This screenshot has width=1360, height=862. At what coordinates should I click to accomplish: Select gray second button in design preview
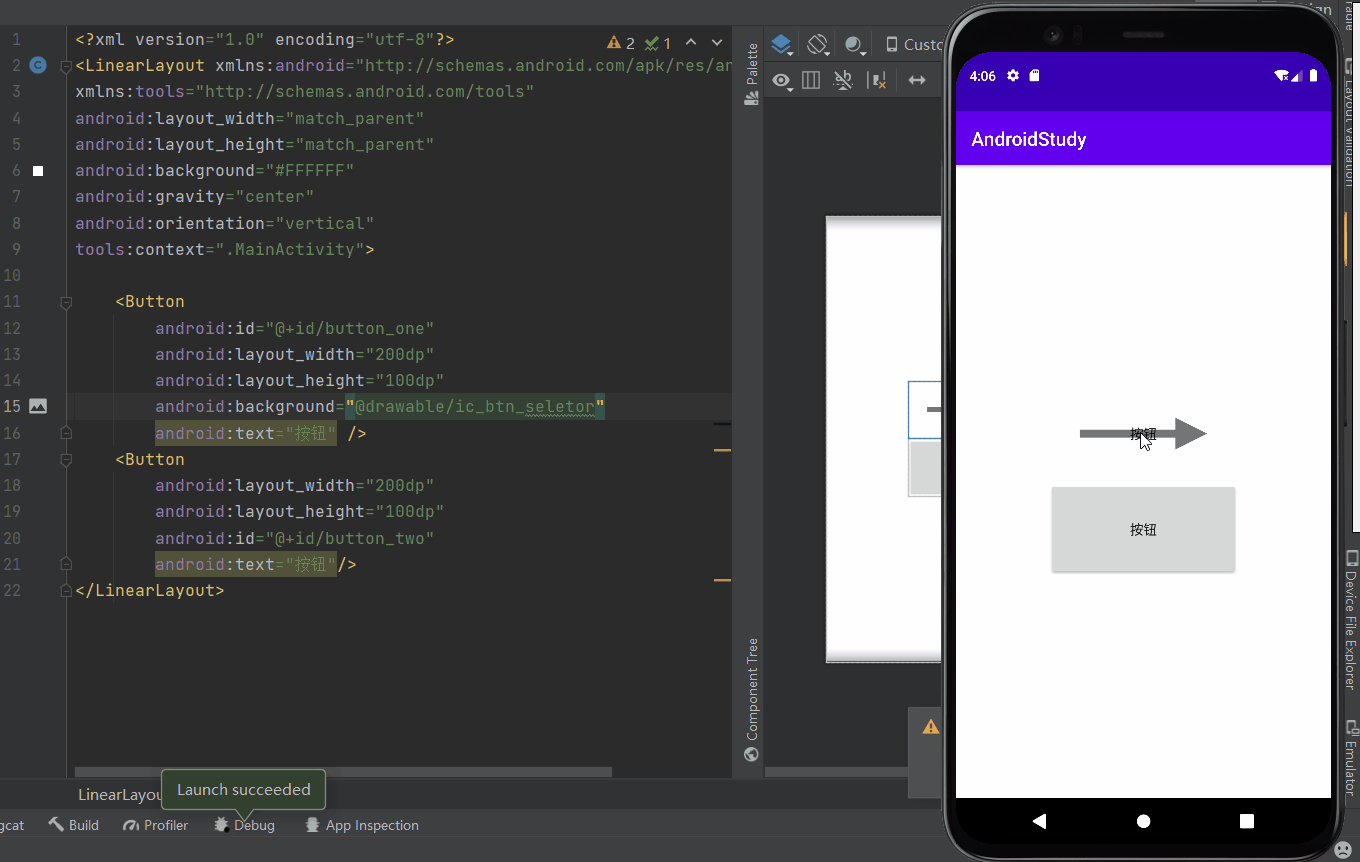click(925, 468)
